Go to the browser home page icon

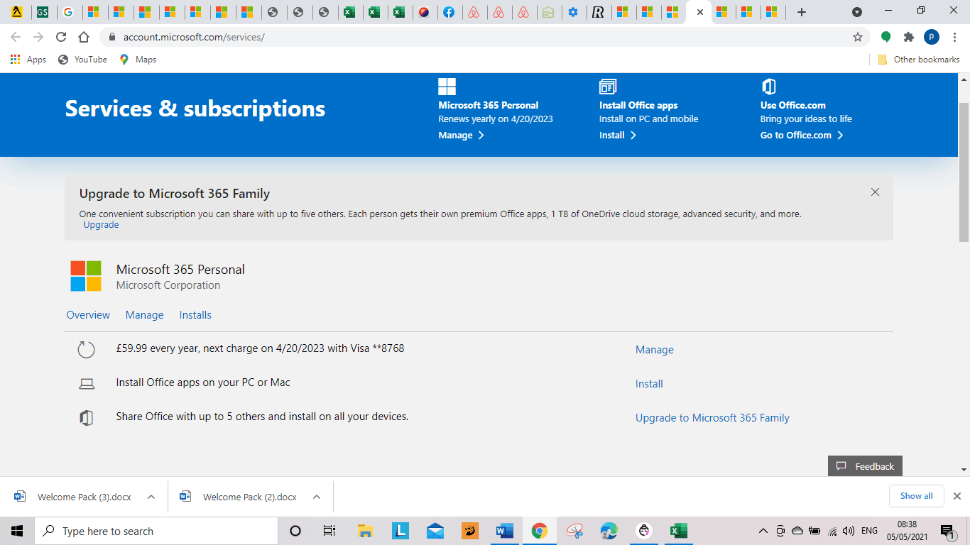84,37
